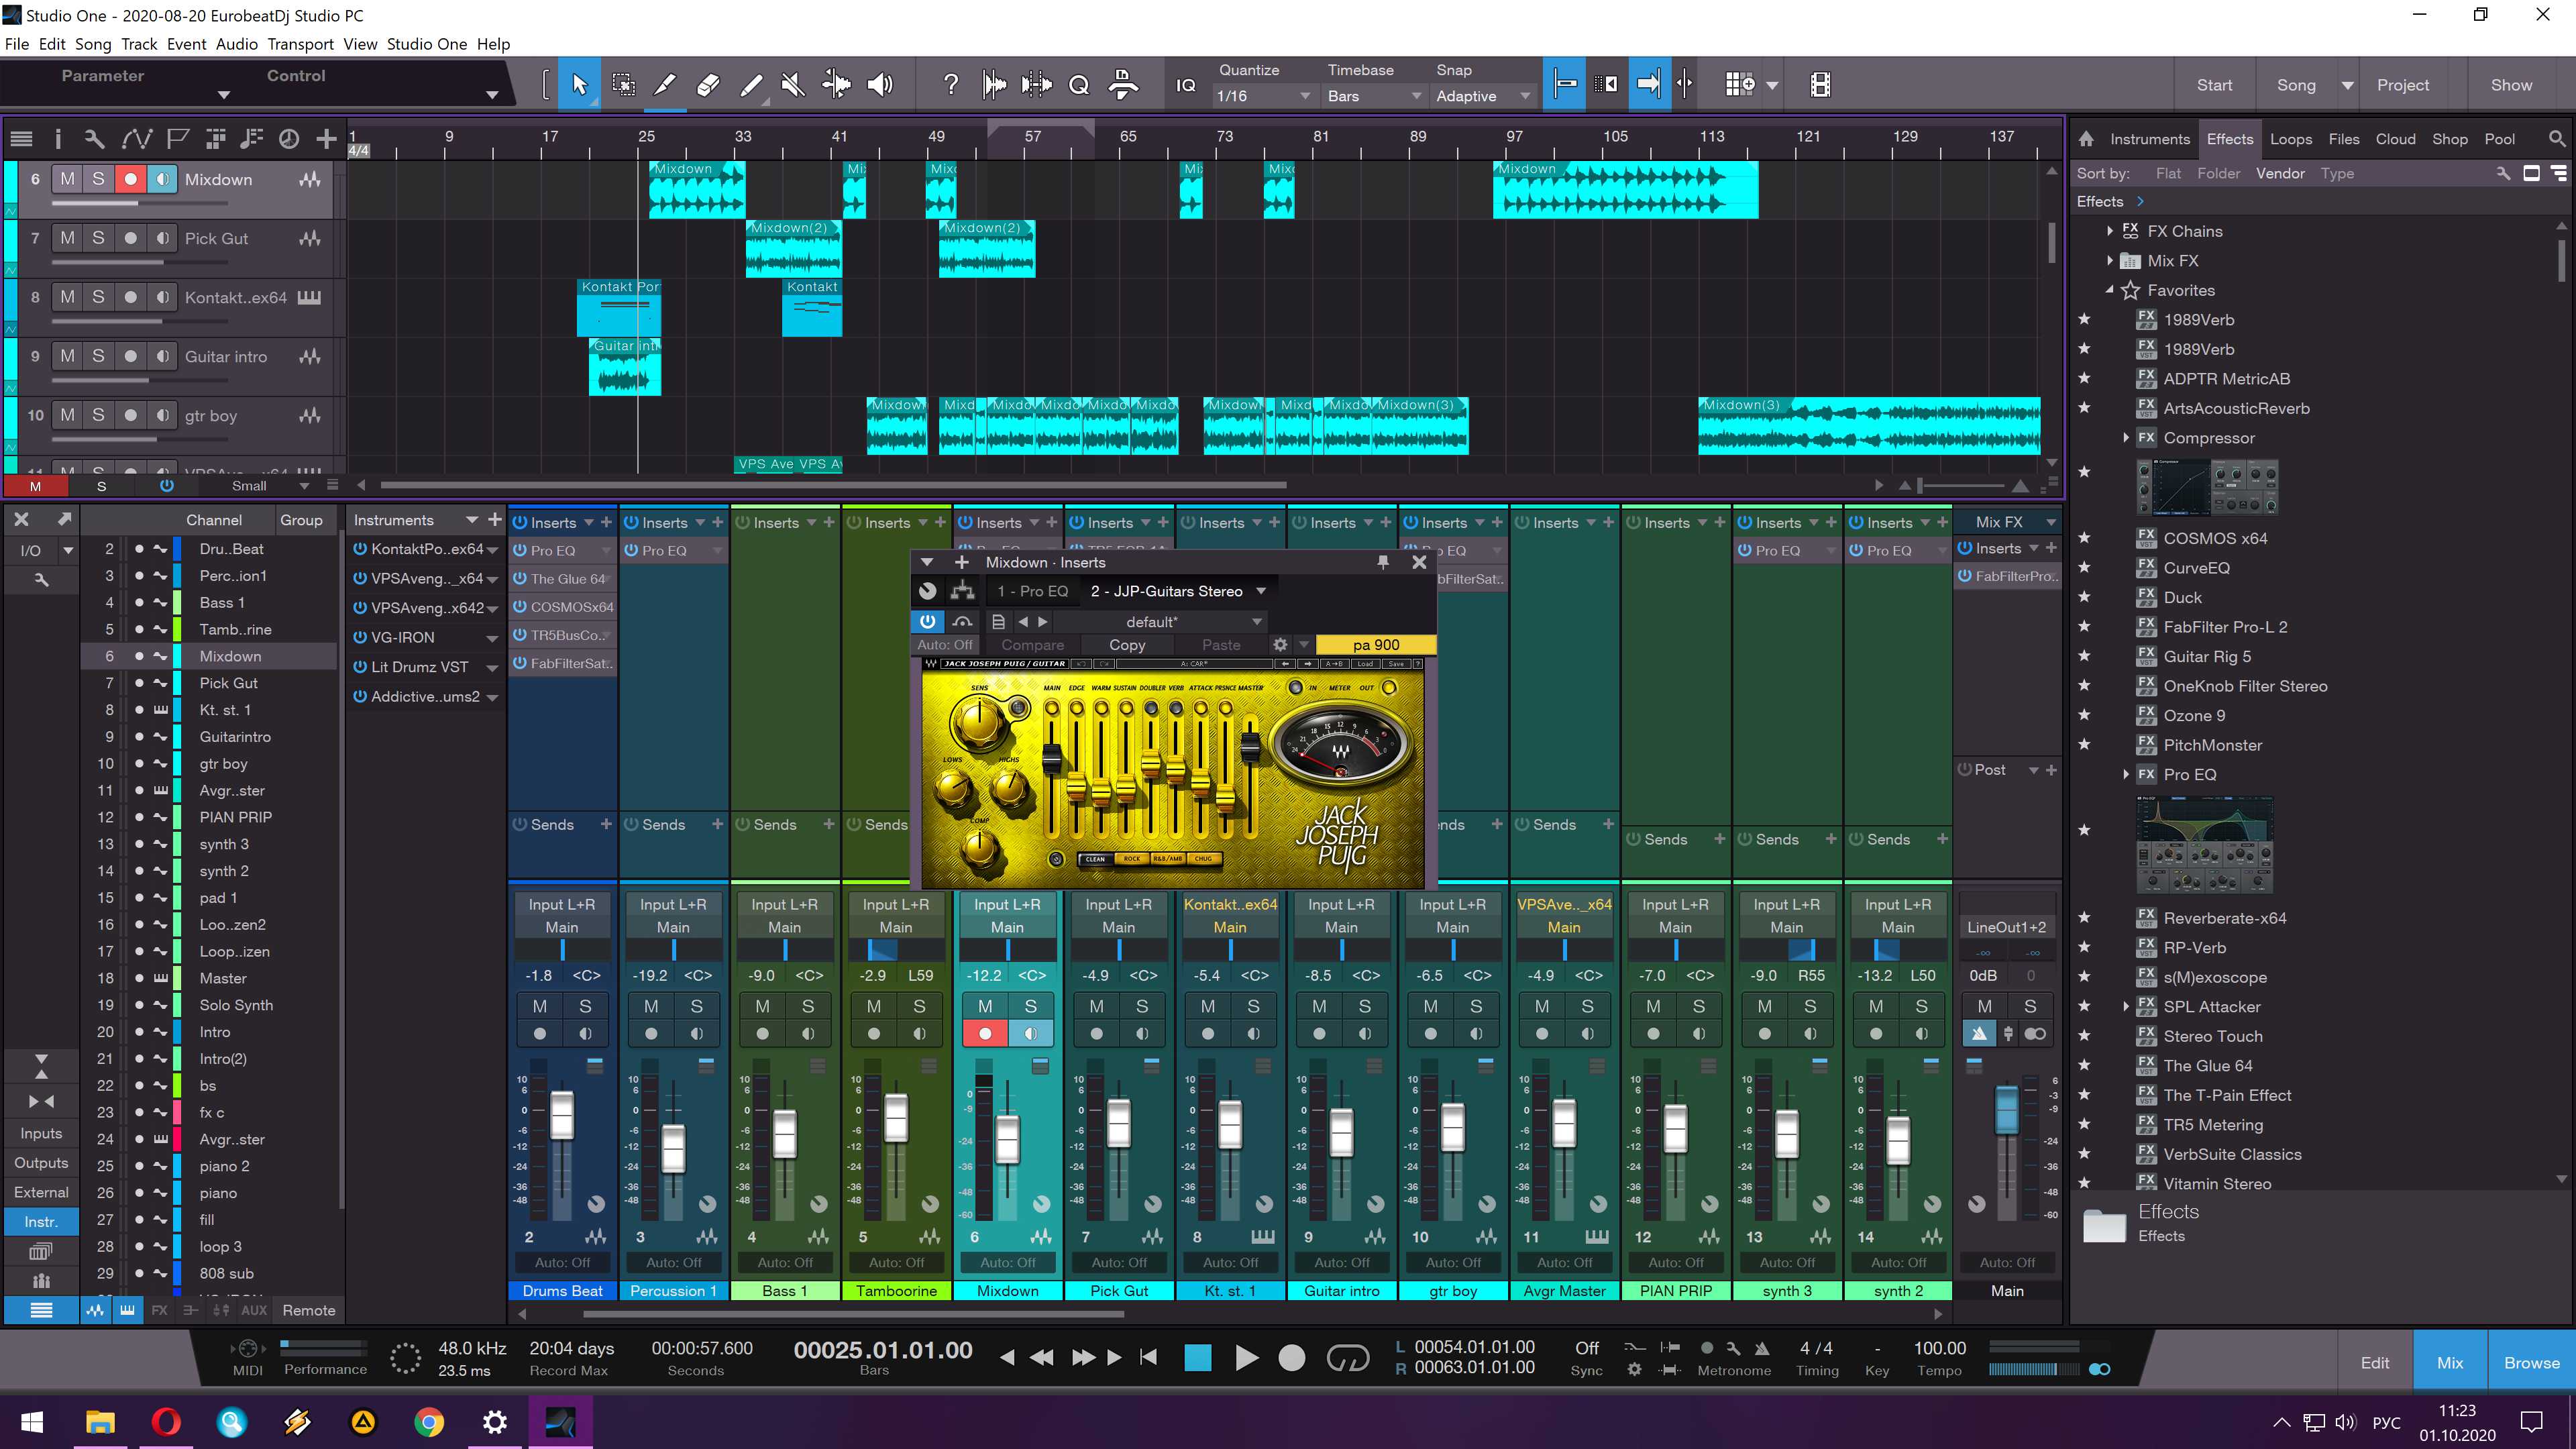Click the Copy button in plugin header

pyautogui.click(x=1127, y=645)
